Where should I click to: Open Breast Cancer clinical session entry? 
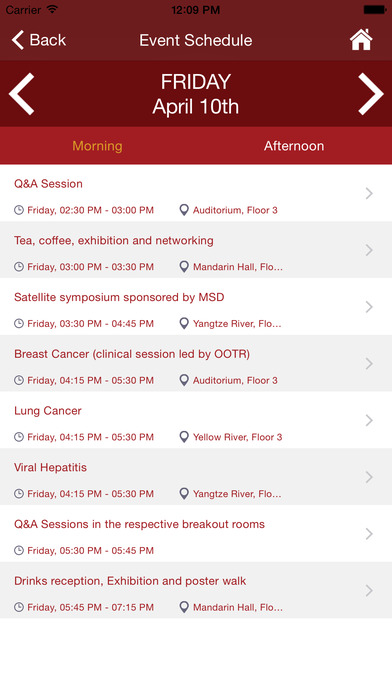[x=196, y=363]
